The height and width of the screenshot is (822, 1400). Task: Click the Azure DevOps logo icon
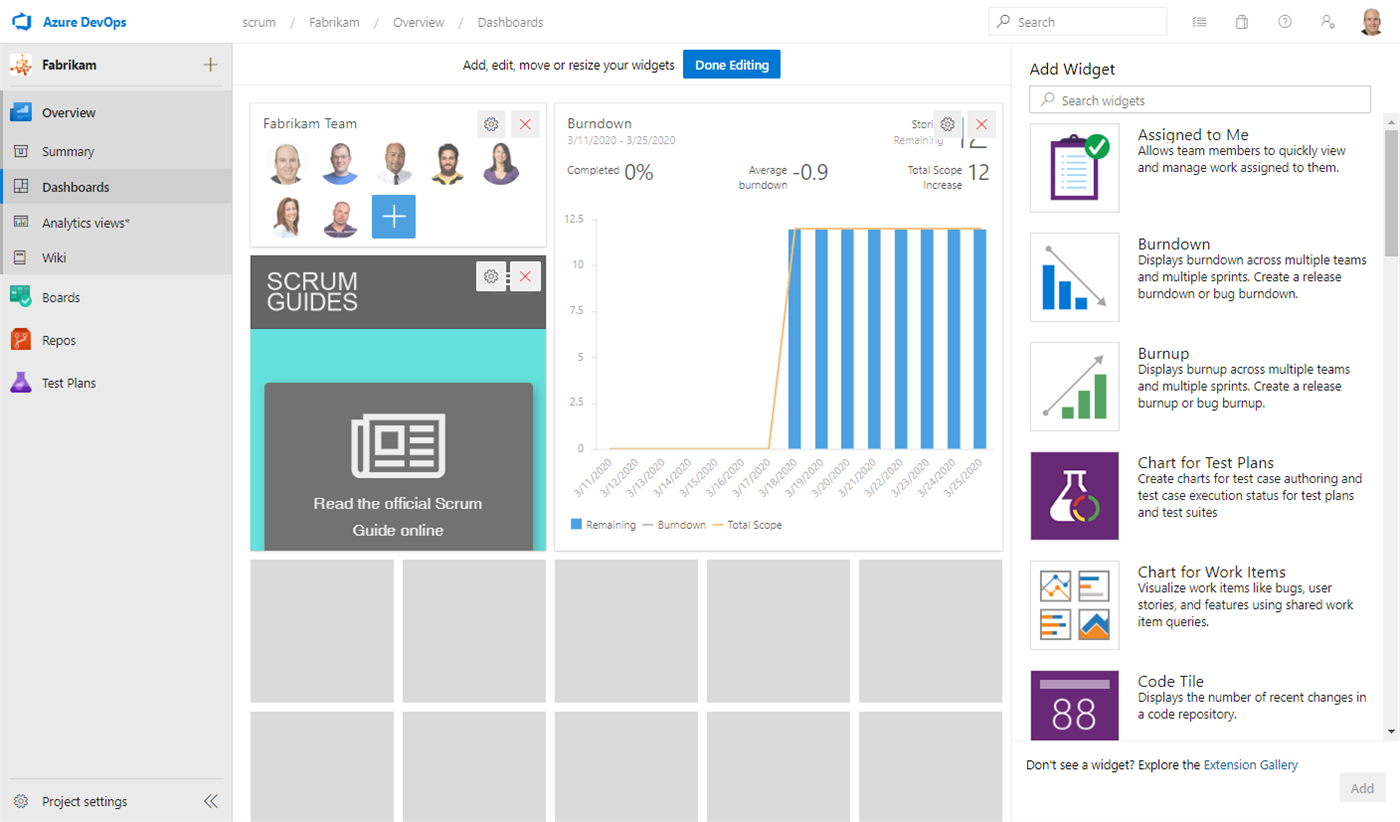(22, 22)
